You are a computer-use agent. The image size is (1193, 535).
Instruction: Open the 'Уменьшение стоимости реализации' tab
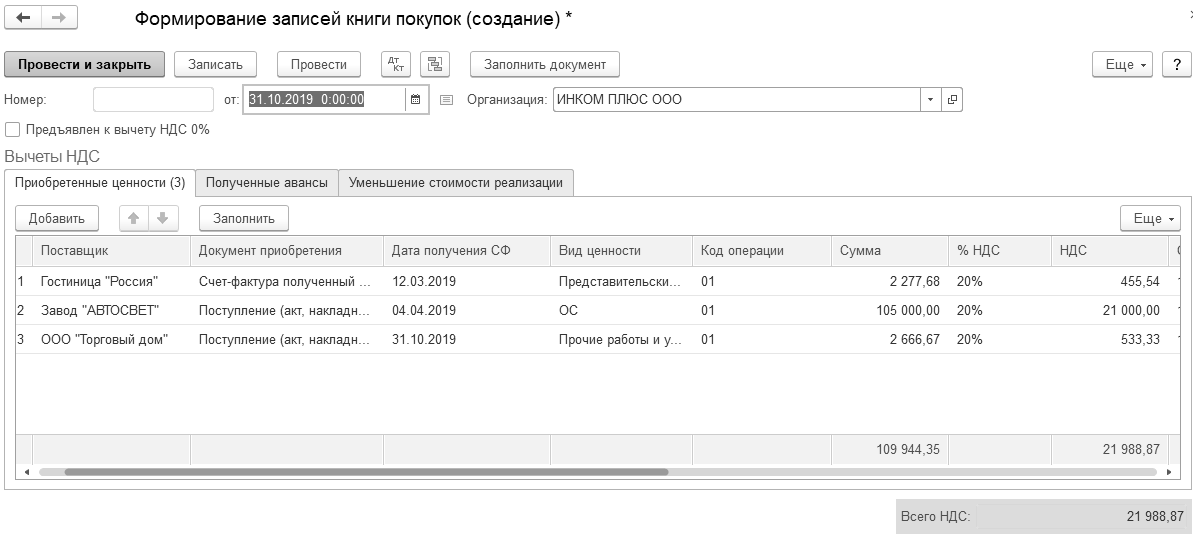point(456,182)
